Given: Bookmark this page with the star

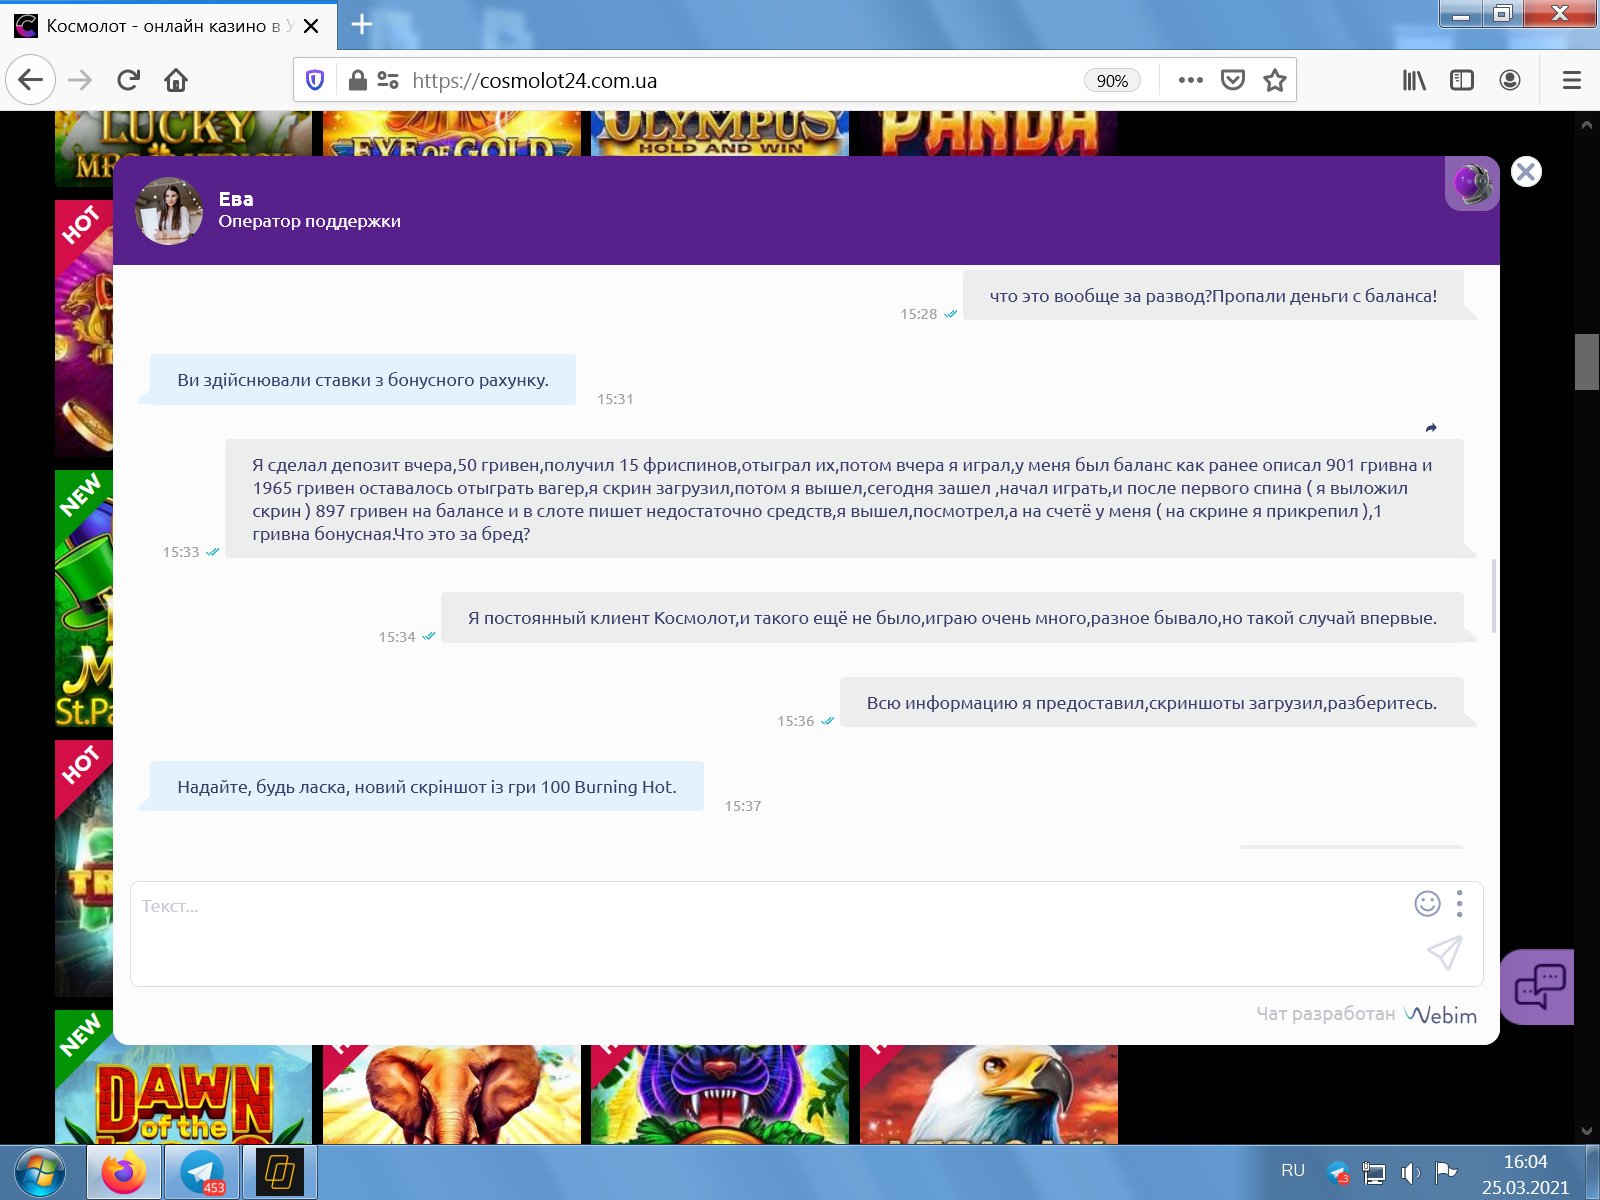Looking at the screenshot, I should coord(1274,80).
